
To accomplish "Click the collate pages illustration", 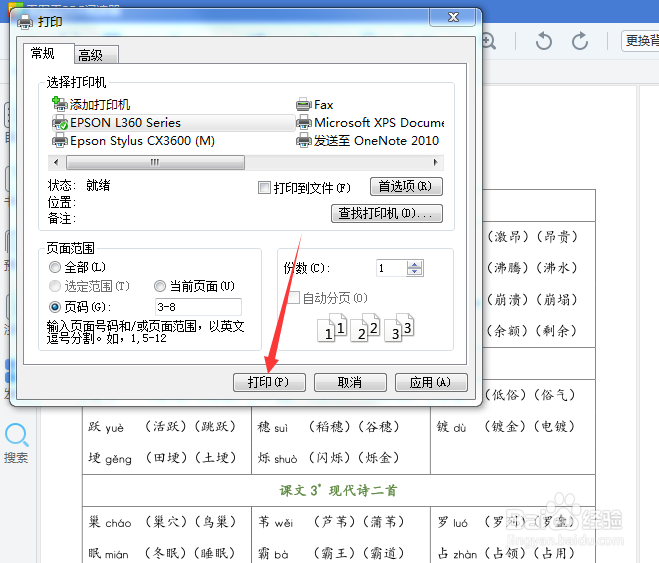I will [365, 327].
